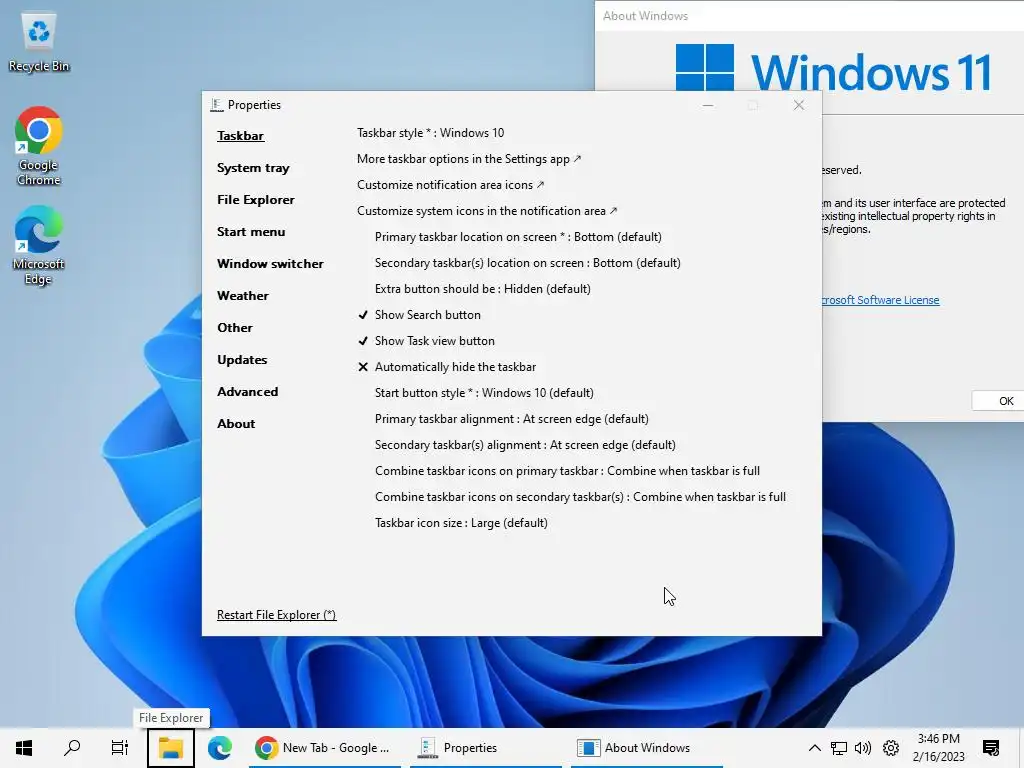The image size is (1024, 768).
Task: Open the About section
Action: 236,424
